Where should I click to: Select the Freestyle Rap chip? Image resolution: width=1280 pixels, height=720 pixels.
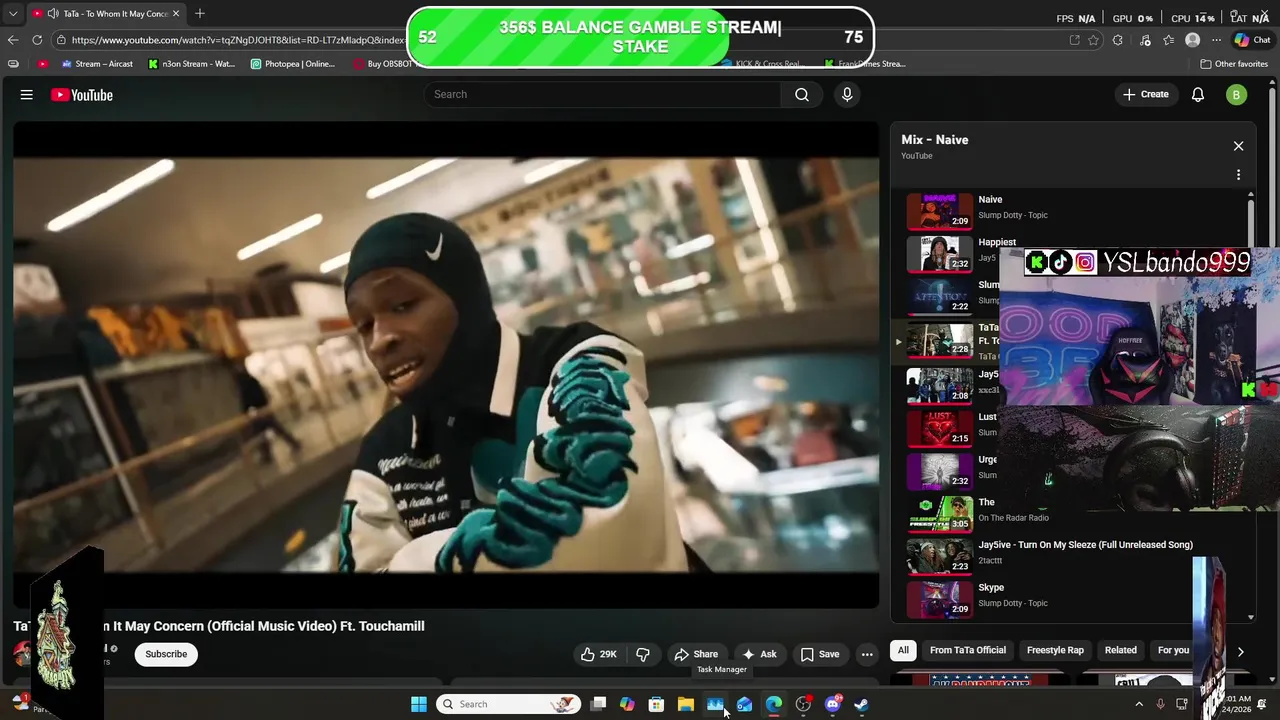1055,650
